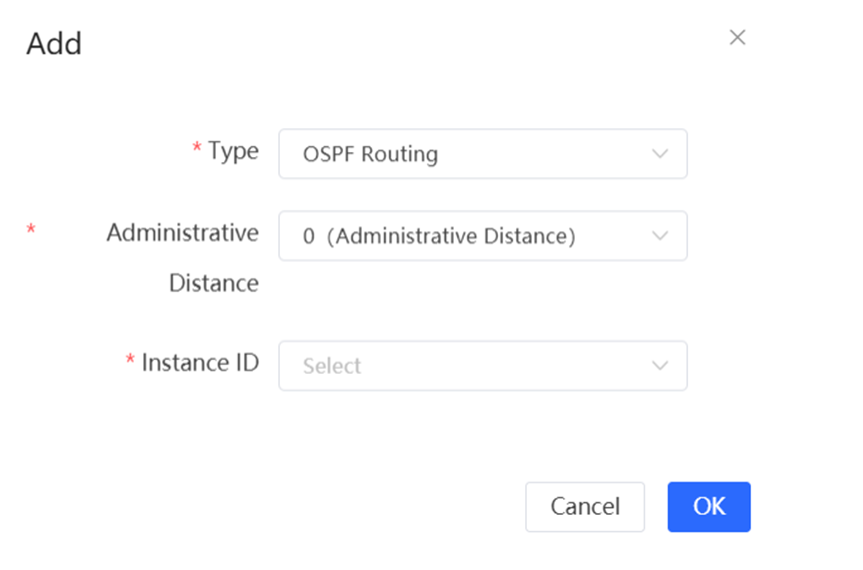This screenshot has height=570, width=863.
Task: Click the OSPF Routing selected value text
Action: click(370, 154)
